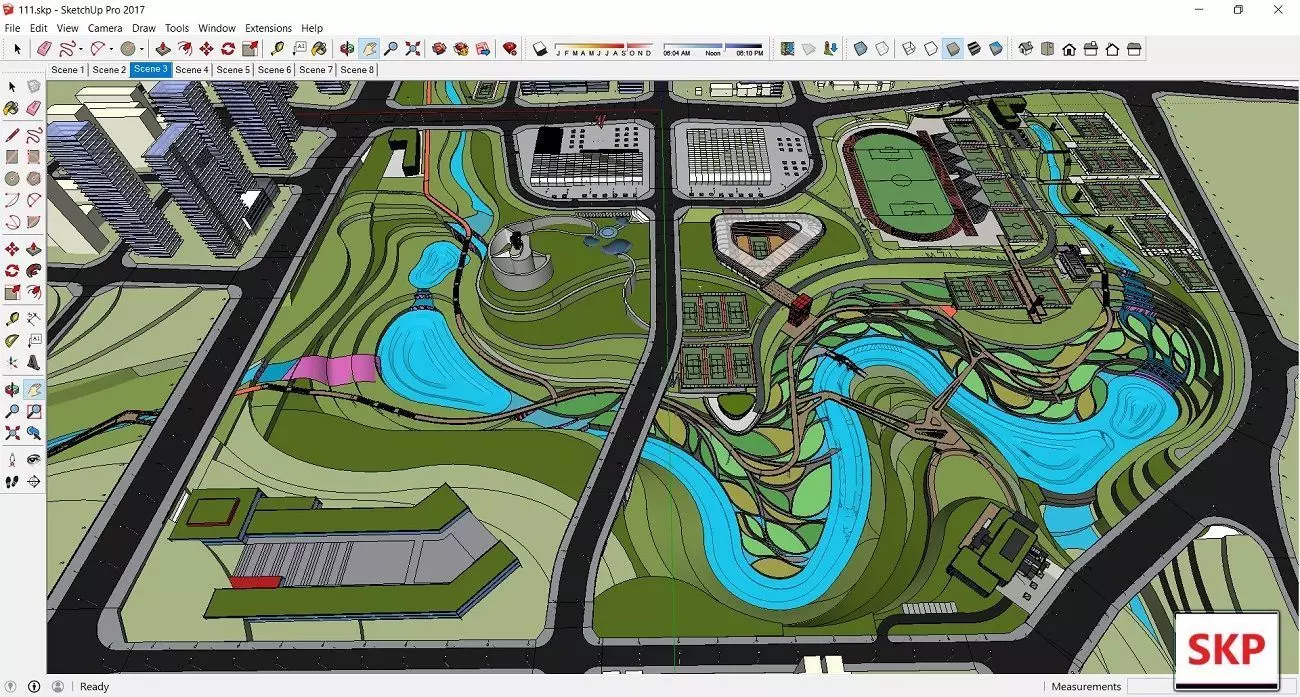Switch to the Scene 1 tab
Viewport: 1300px width, 697px height.
click(68, 70)
